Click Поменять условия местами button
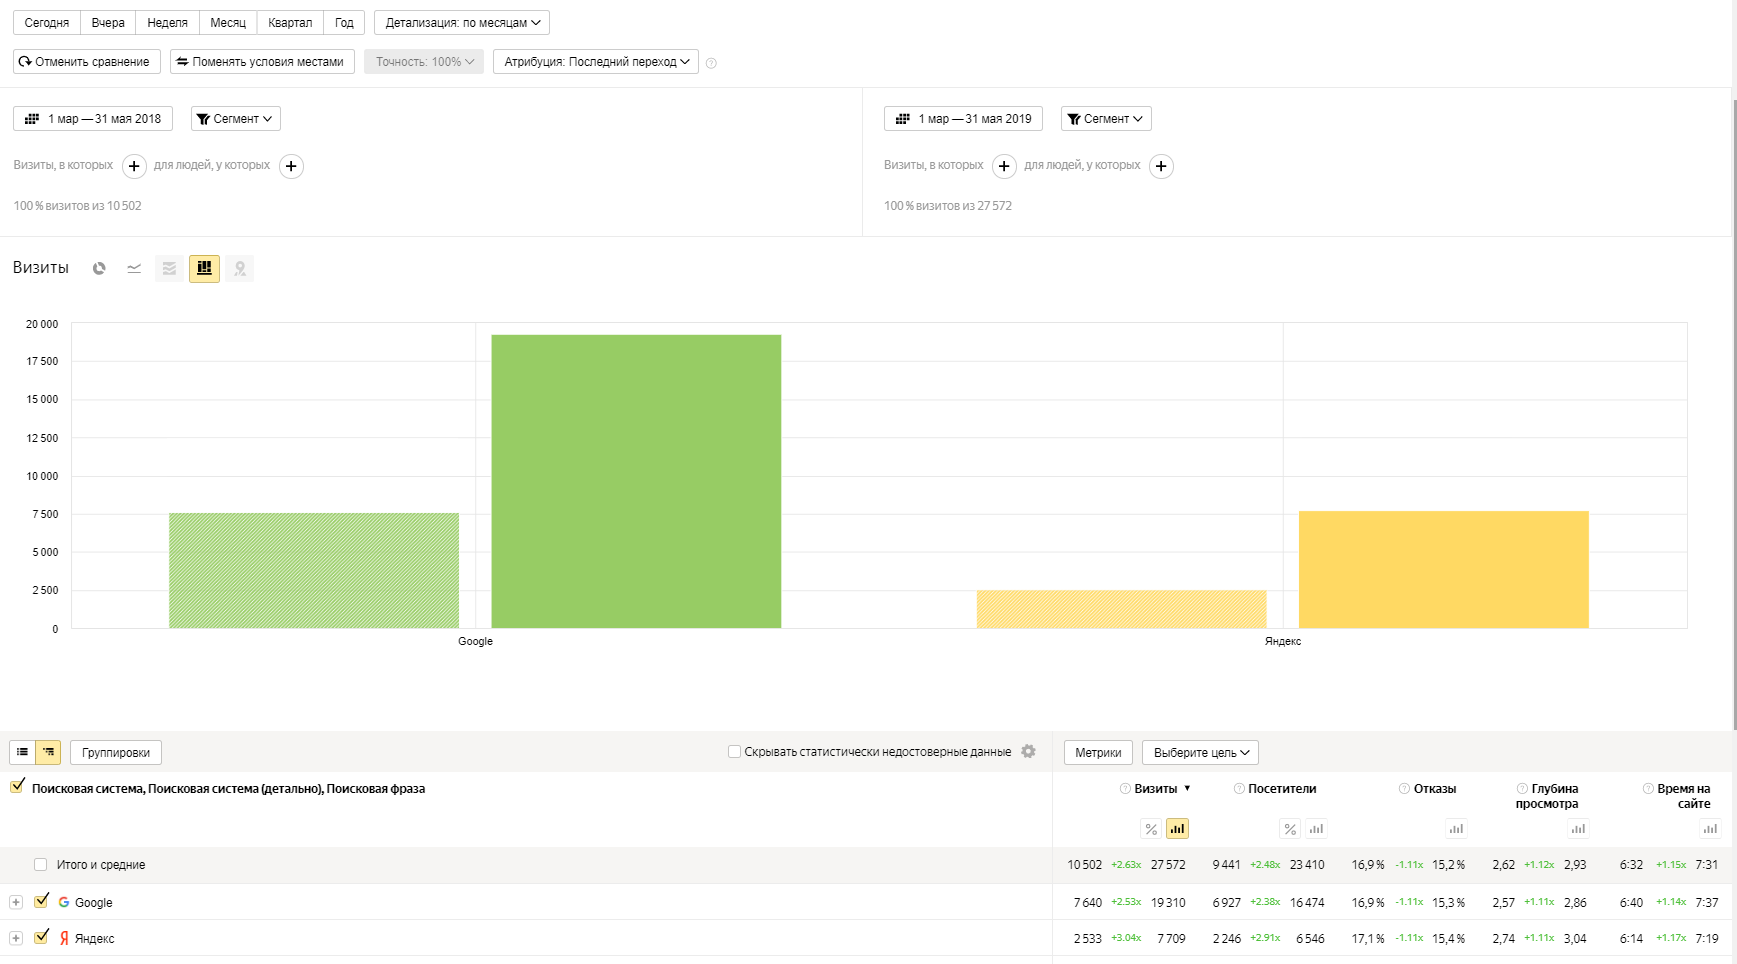This screenshot has width=1737, height=964. coord(262,62)
